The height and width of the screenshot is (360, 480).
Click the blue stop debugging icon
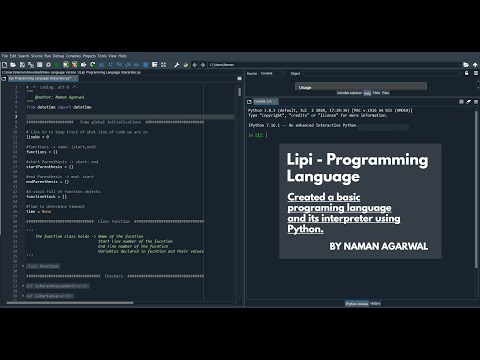[145, 65]
